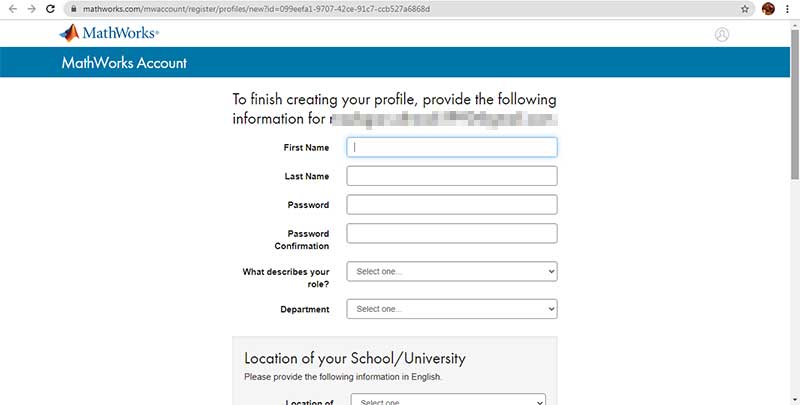Open the Chrome three-dot menu
This screenshot has height=405, width=800.
point(788,9)
